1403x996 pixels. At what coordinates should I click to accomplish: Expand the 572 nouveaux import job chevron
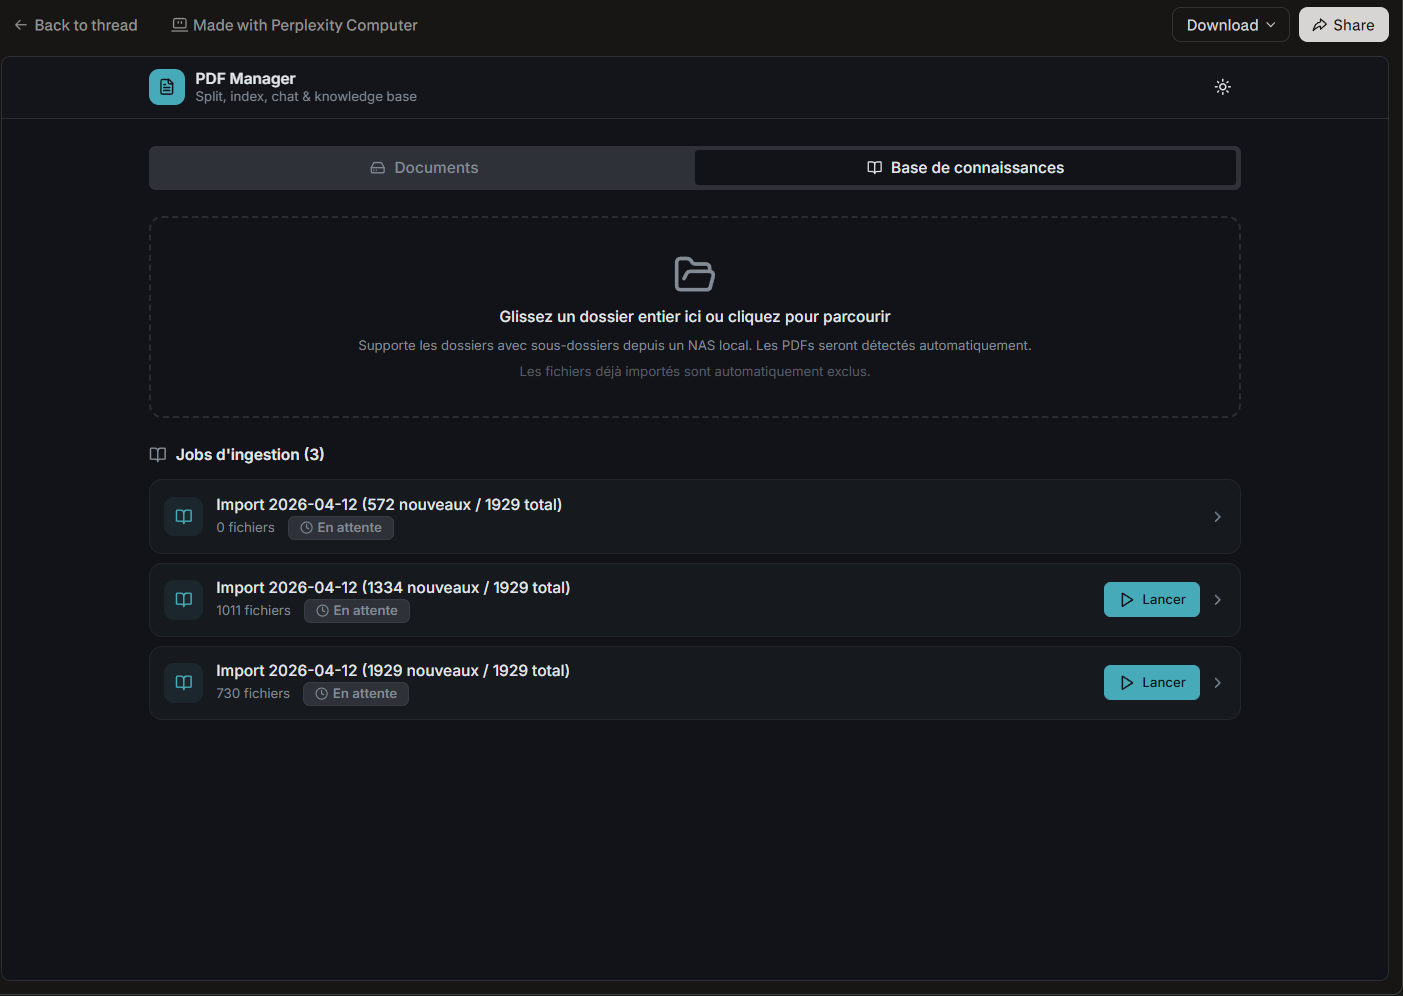click(1217, 517)
